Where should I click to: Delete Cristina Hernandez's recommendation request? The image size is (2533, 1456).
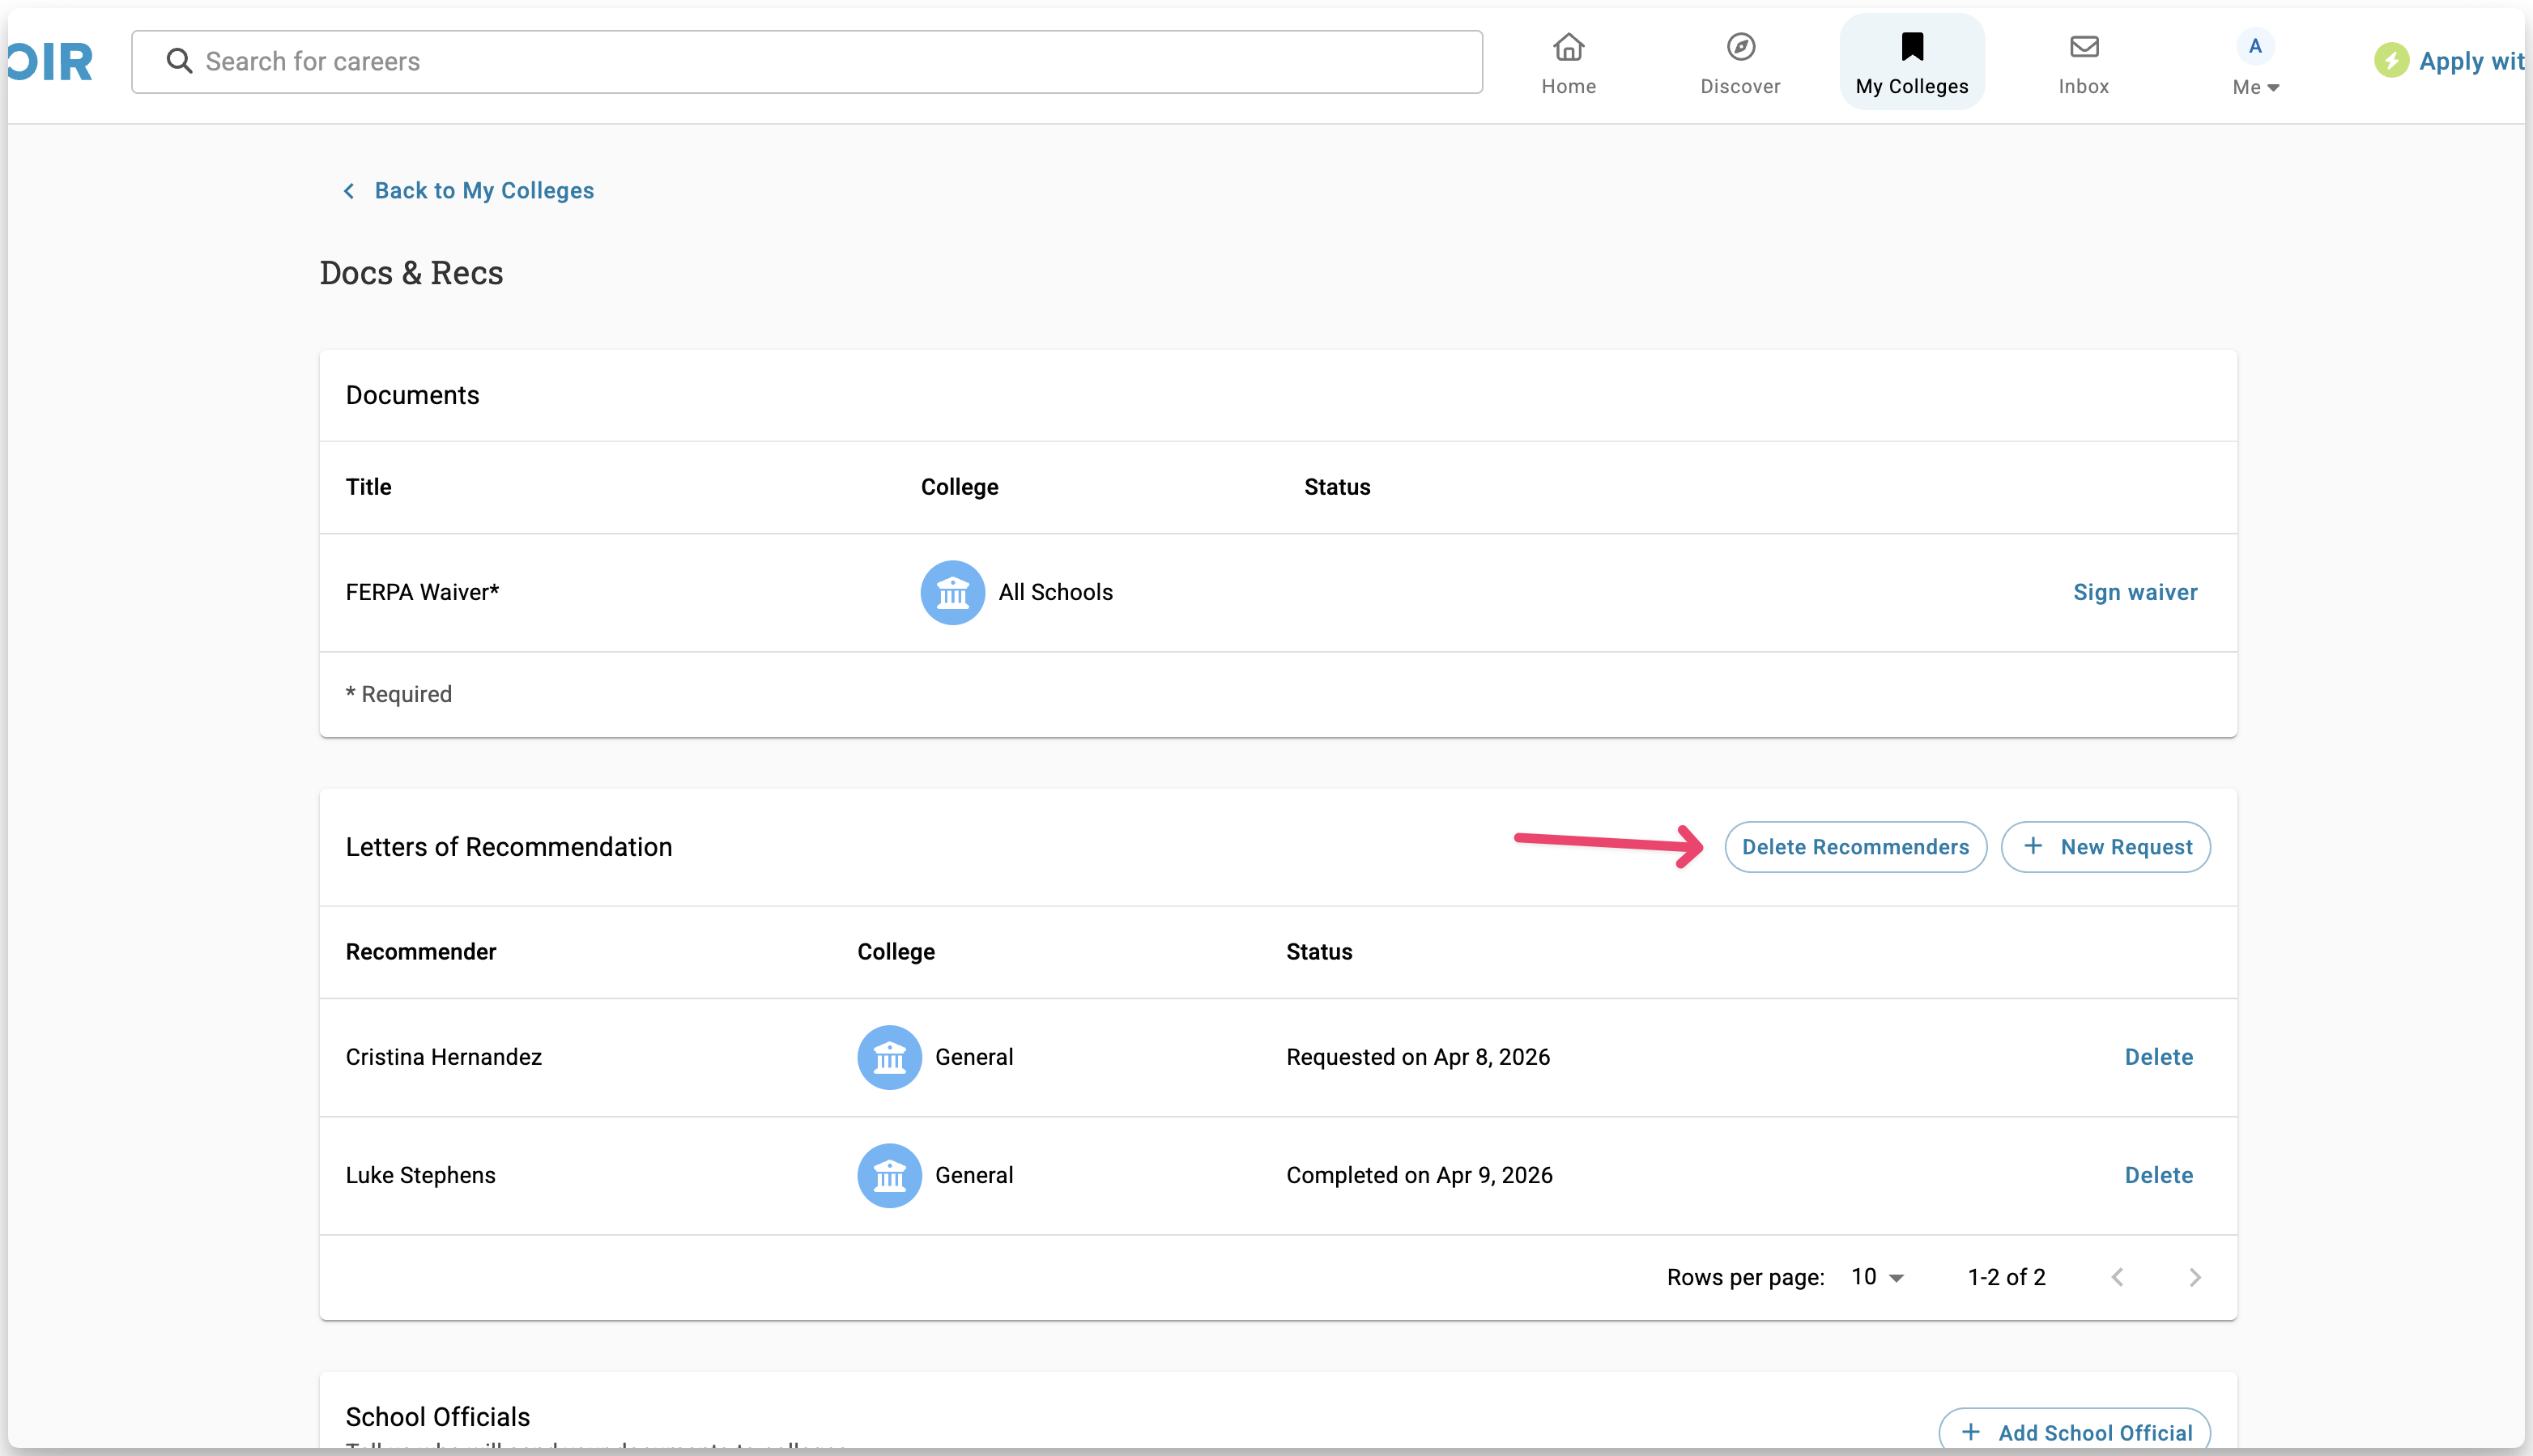tap(2158, 1057)
